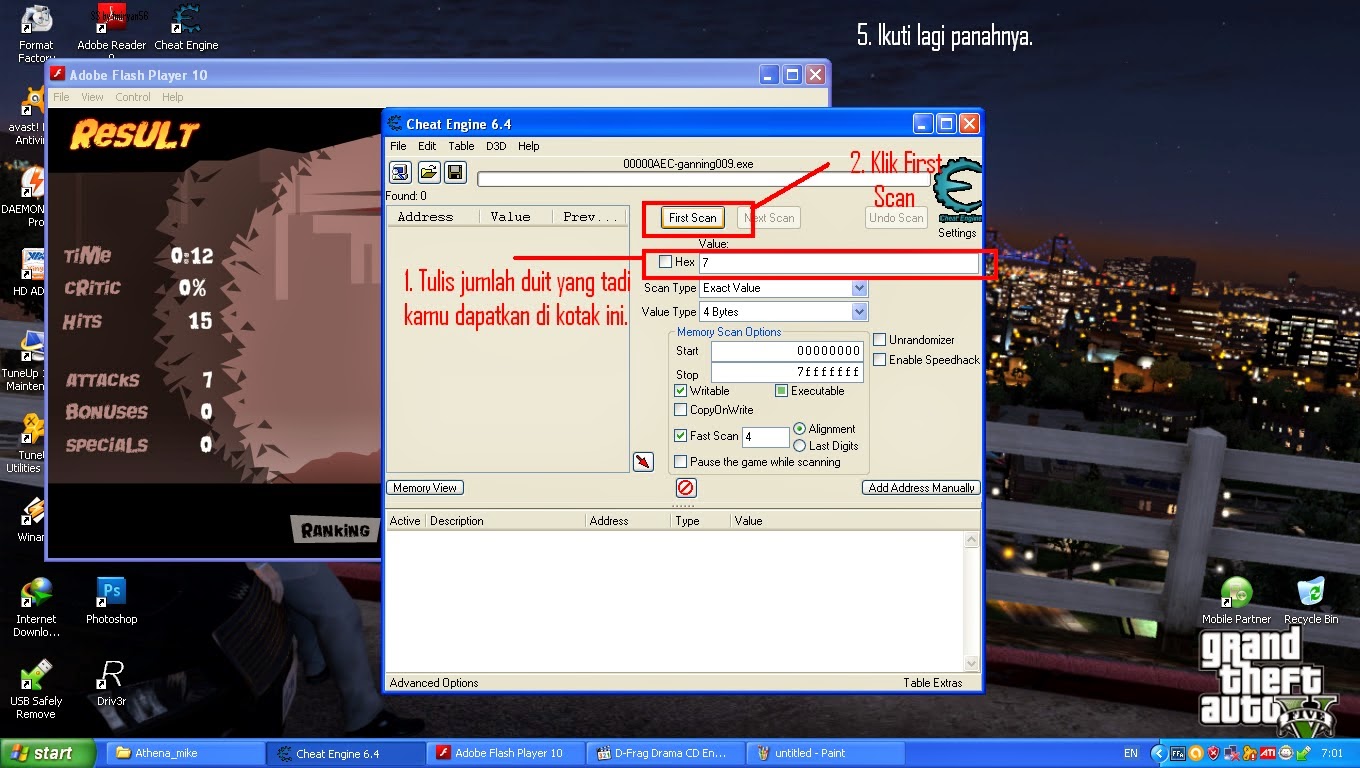Screen dimensions: 1360x768
Task: Toggle the Writable checkbox
Action: coord(681,391)
